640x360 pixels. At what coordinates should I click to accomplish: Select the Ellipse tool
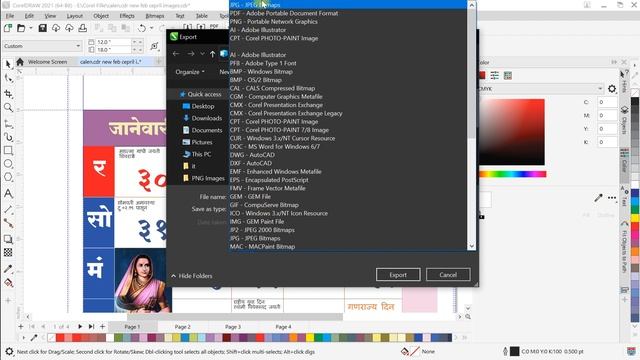[x=8, y=164]
